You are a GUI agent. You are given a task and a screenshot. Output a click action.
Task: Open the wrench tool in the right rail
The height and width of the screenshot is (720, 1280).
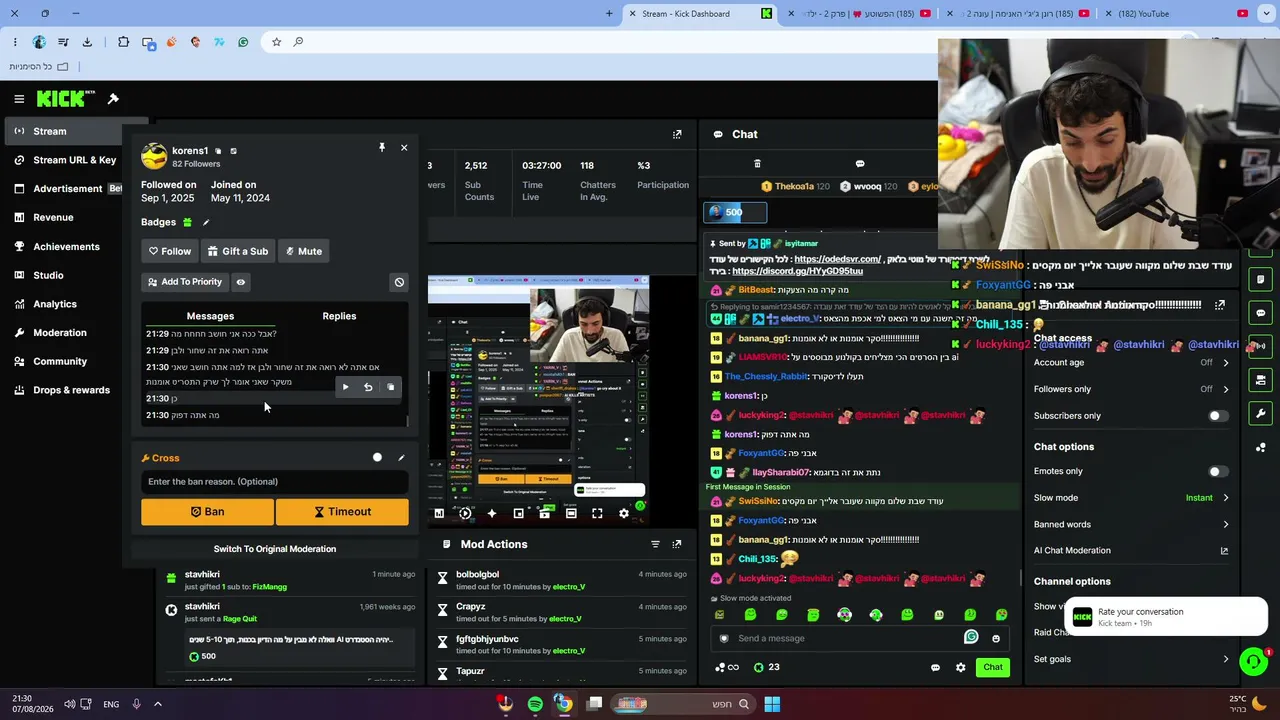click(x=1261, y=413)
